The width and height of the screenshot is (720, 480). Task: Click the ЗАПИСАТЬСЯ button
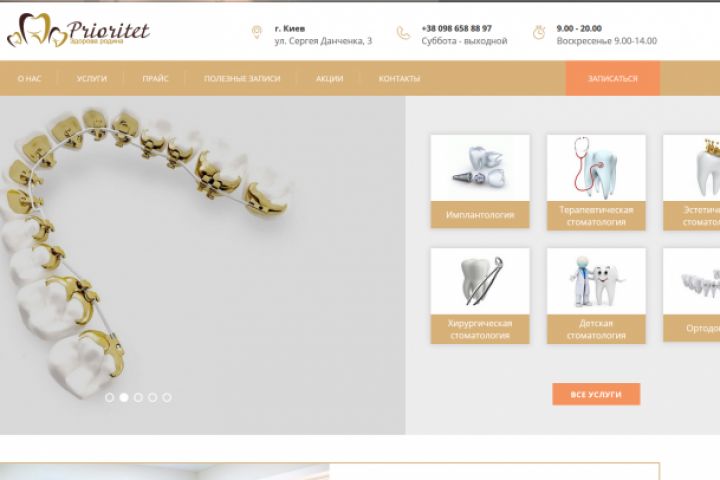pyautogui.click(x=613, y=79)
